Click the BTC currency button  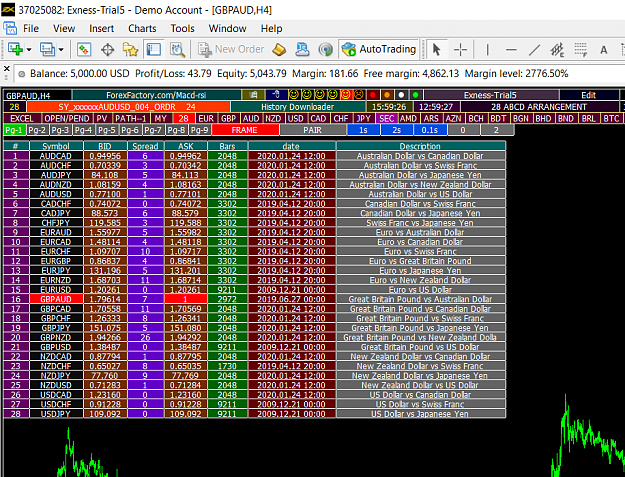(x=611, y=118)
